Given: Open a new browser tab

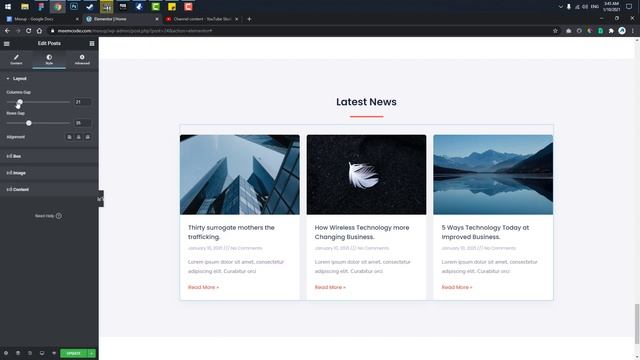Looking at the screenshot, I should [x=249, y=19].
